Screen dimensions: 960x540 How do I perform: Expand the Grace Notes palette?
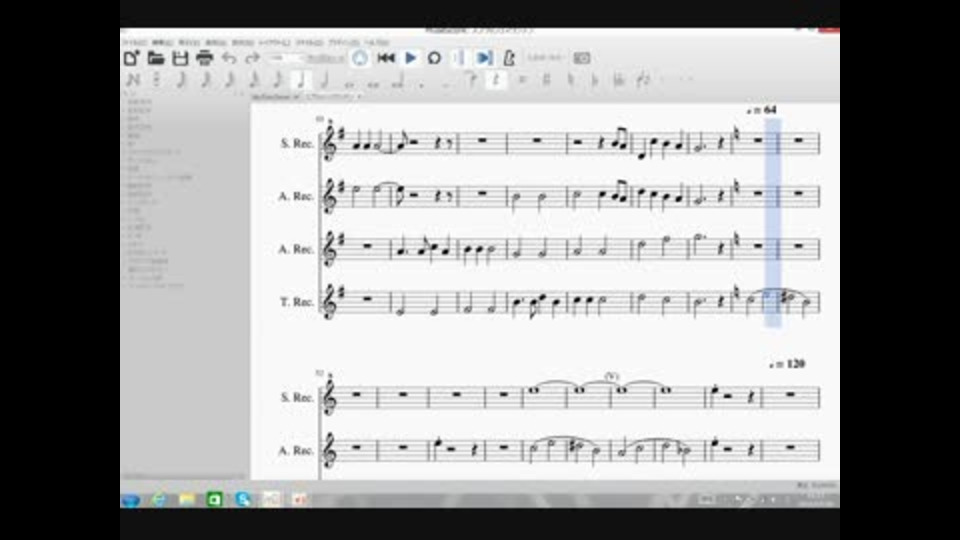[x=140, y=102]
